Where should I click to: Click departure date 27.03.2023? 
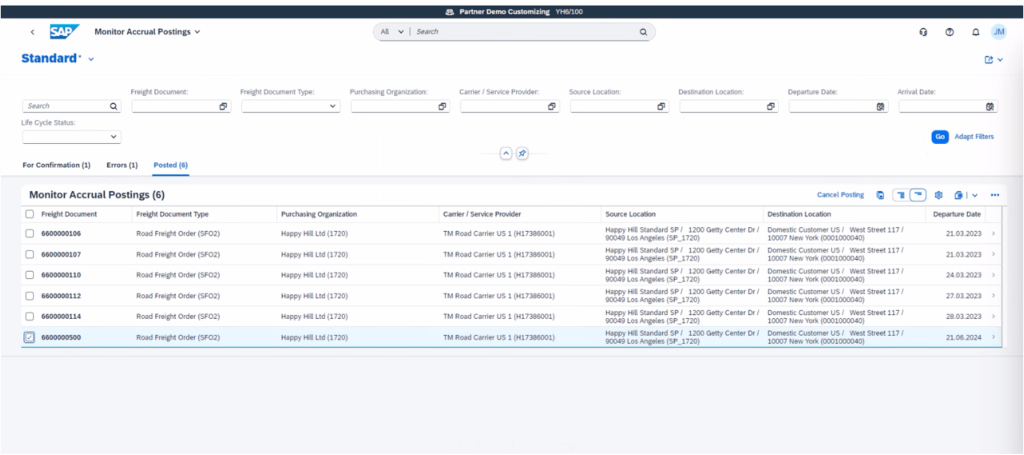964,296
